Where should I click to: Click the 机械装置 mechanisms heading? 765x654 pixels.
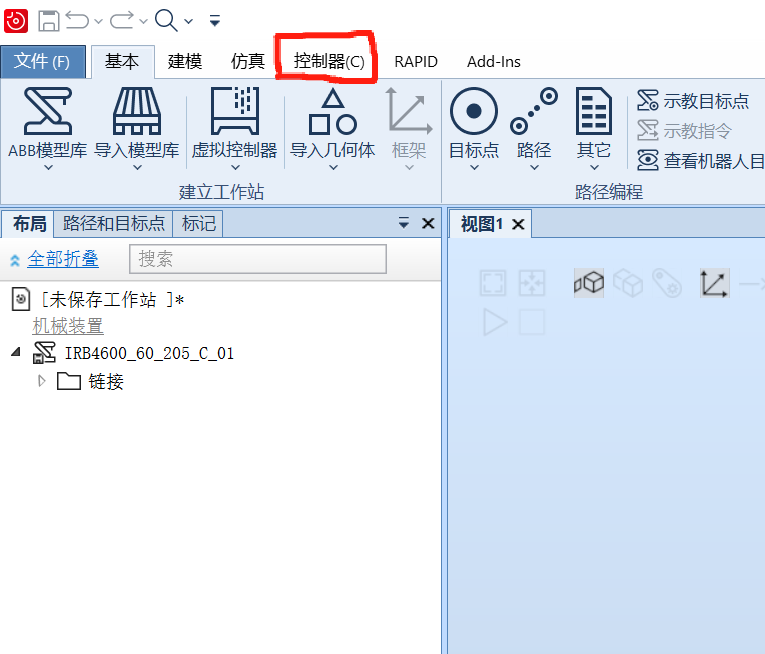pos(68,326)
